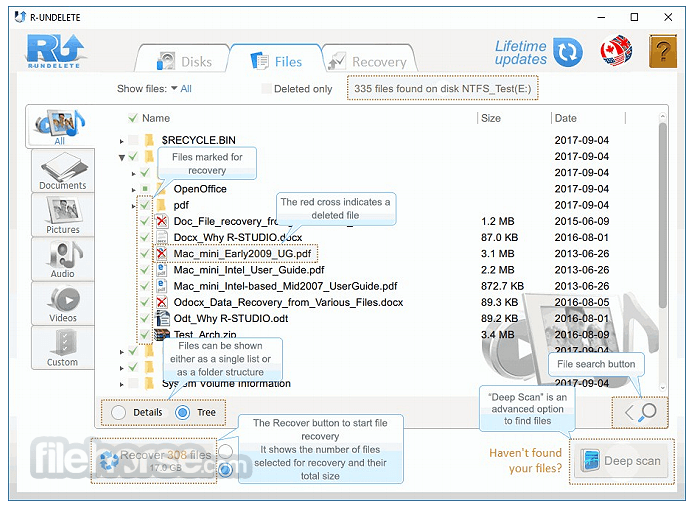
Task: Click the Lifetime updates refresh icon
Action: coord(568,52)
